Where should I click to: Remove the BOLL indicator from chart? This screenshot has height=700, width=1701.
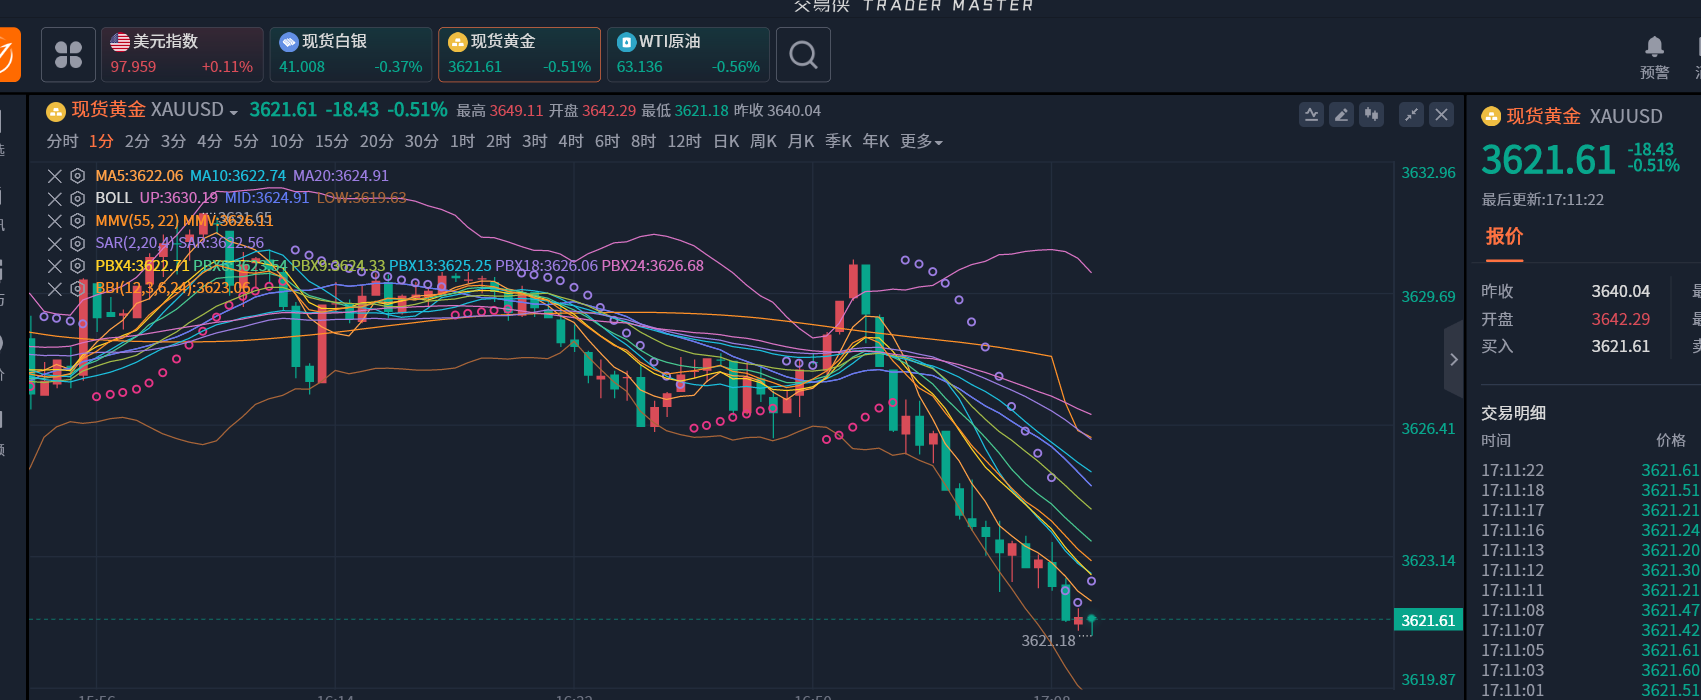point(55,198)
